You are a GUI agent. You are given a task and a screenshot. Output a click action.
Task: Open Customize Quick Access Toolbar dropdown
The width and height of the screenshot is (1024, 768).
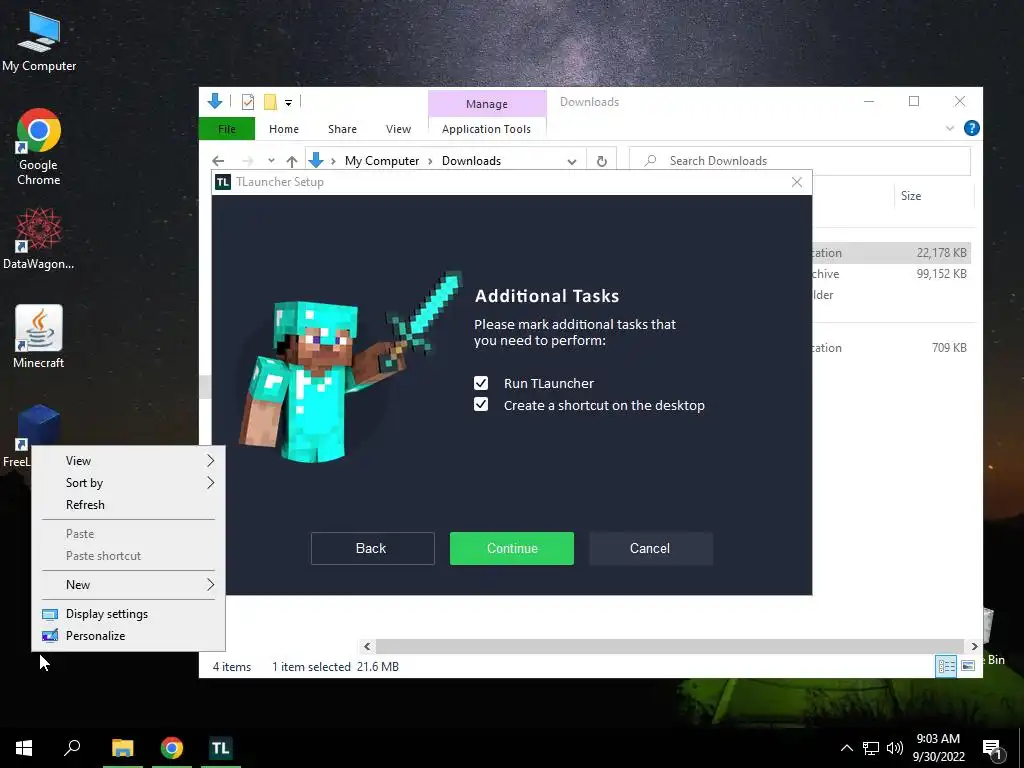tap(288, 103)
